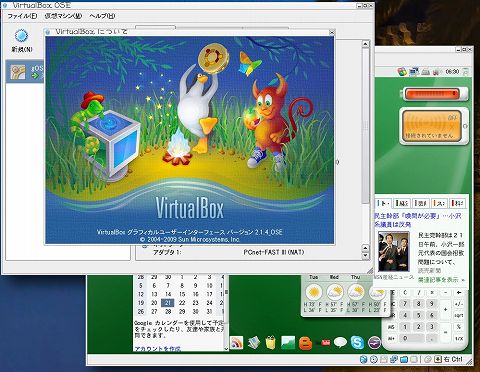This screenshot has height=372, width=480.
Task: Click the details pane scrollbar up arrow
Action: click(x=365, y=44)
